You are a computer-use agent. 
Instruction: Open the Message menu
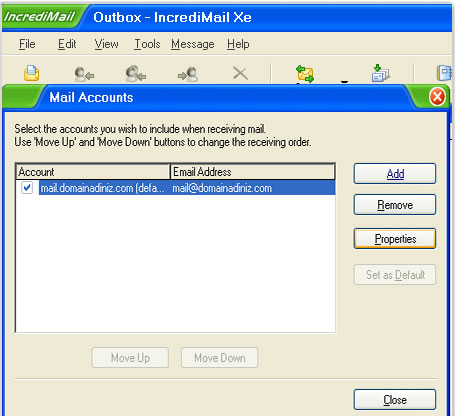[193, 44]
